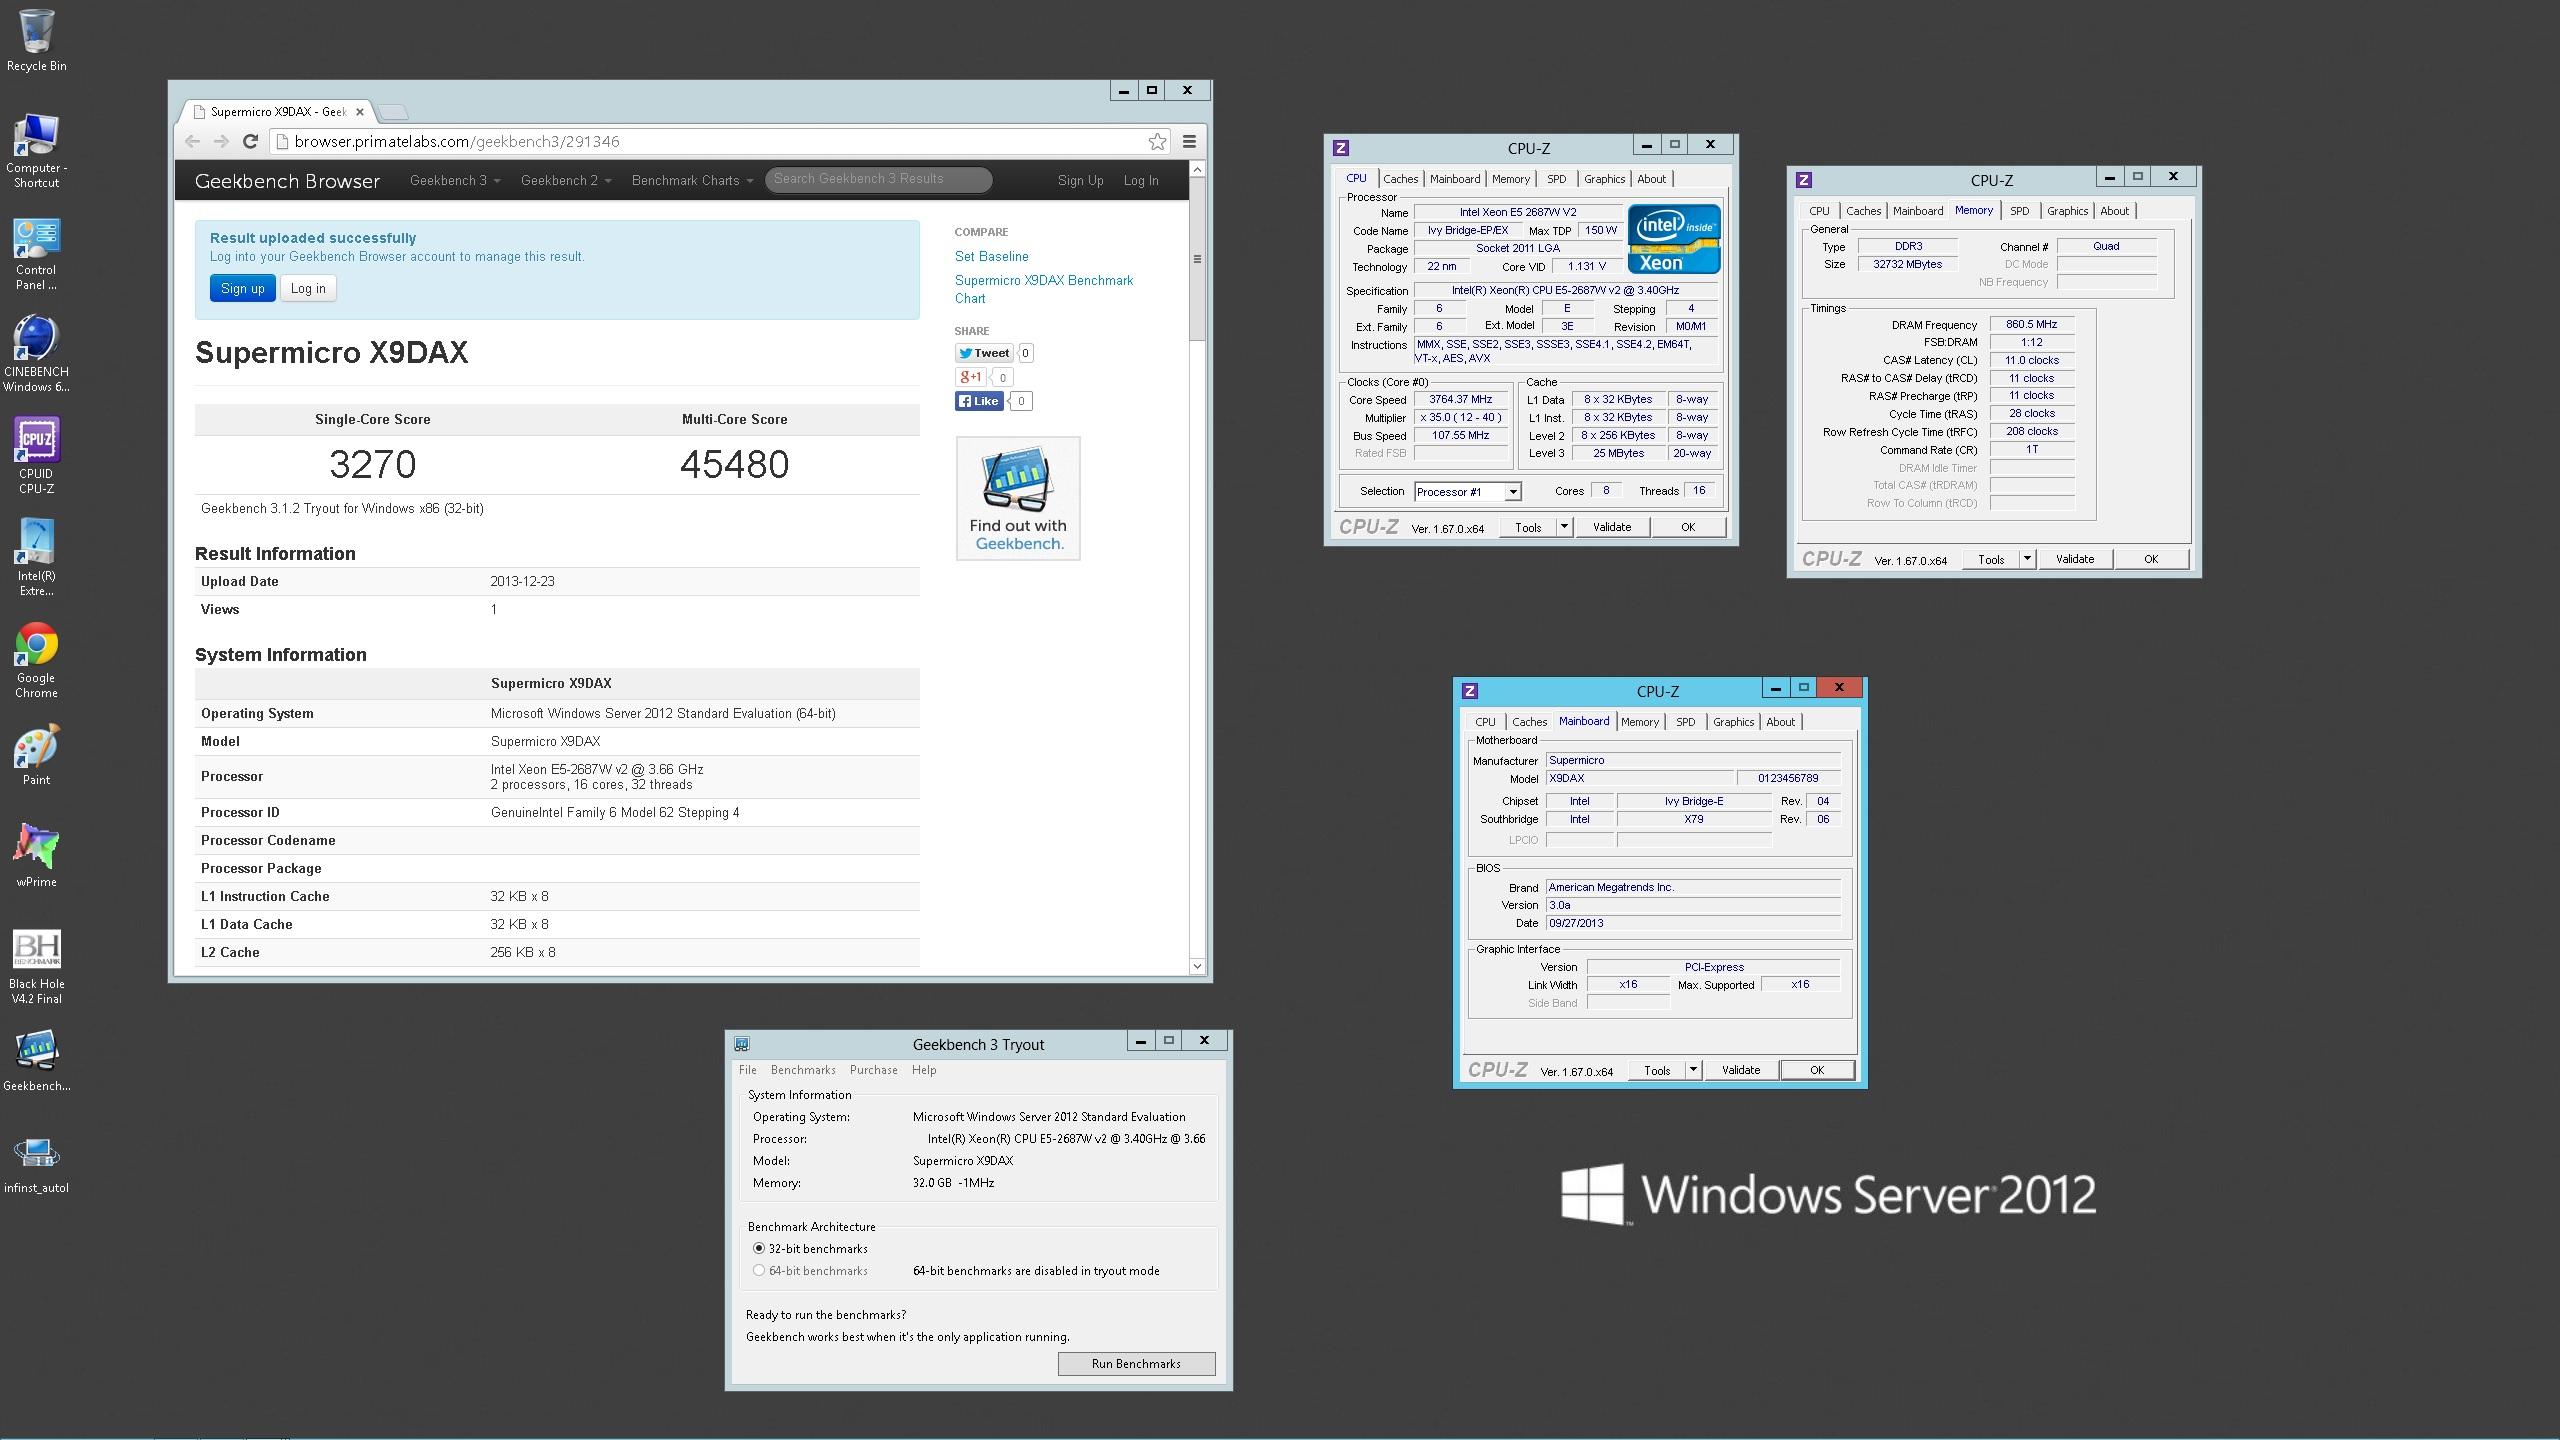Click the Find out with Geekbench banner
The width and height of the screenshot is (2560, 1440).
point(1018,498)
